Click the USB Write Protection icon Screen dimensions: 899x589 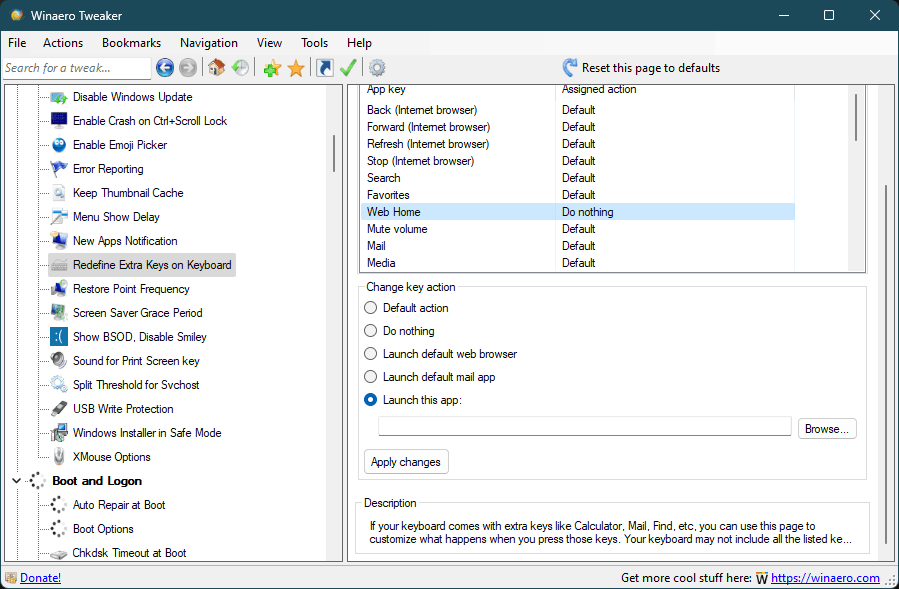pyautogui.click(x=58, y=409)
